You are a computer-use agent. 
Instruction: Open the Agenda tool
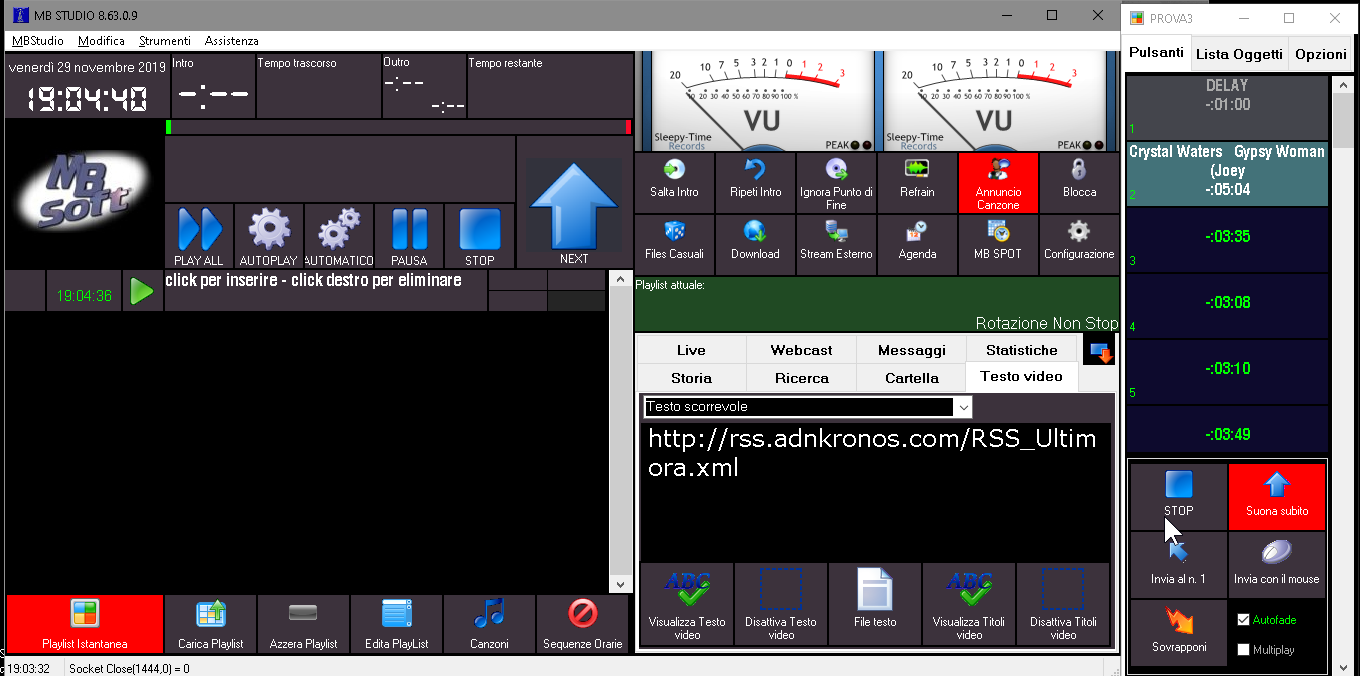click(917, 233)
